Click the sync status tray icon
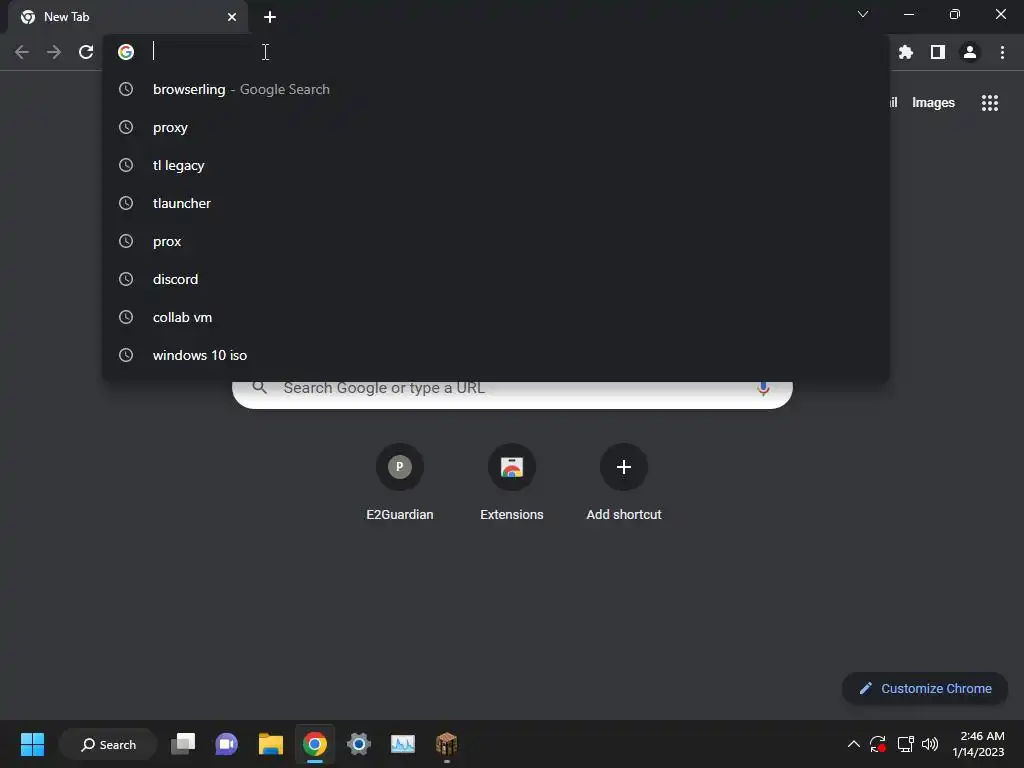This screenshot has width=1024, height=768. (878, 744)
